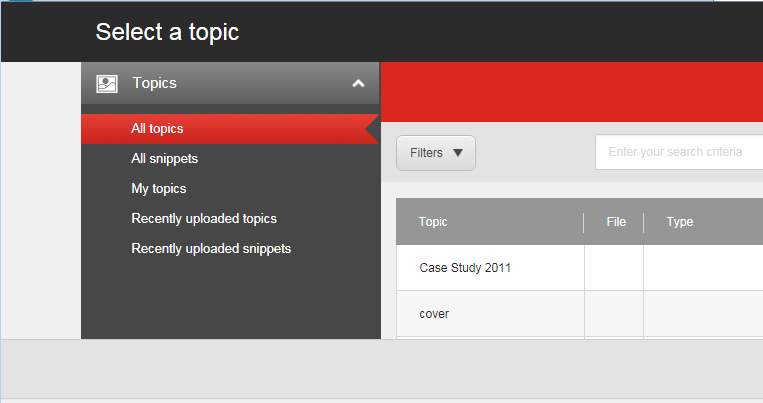
Task: Select the cover topic row
Action: [580, 314]
